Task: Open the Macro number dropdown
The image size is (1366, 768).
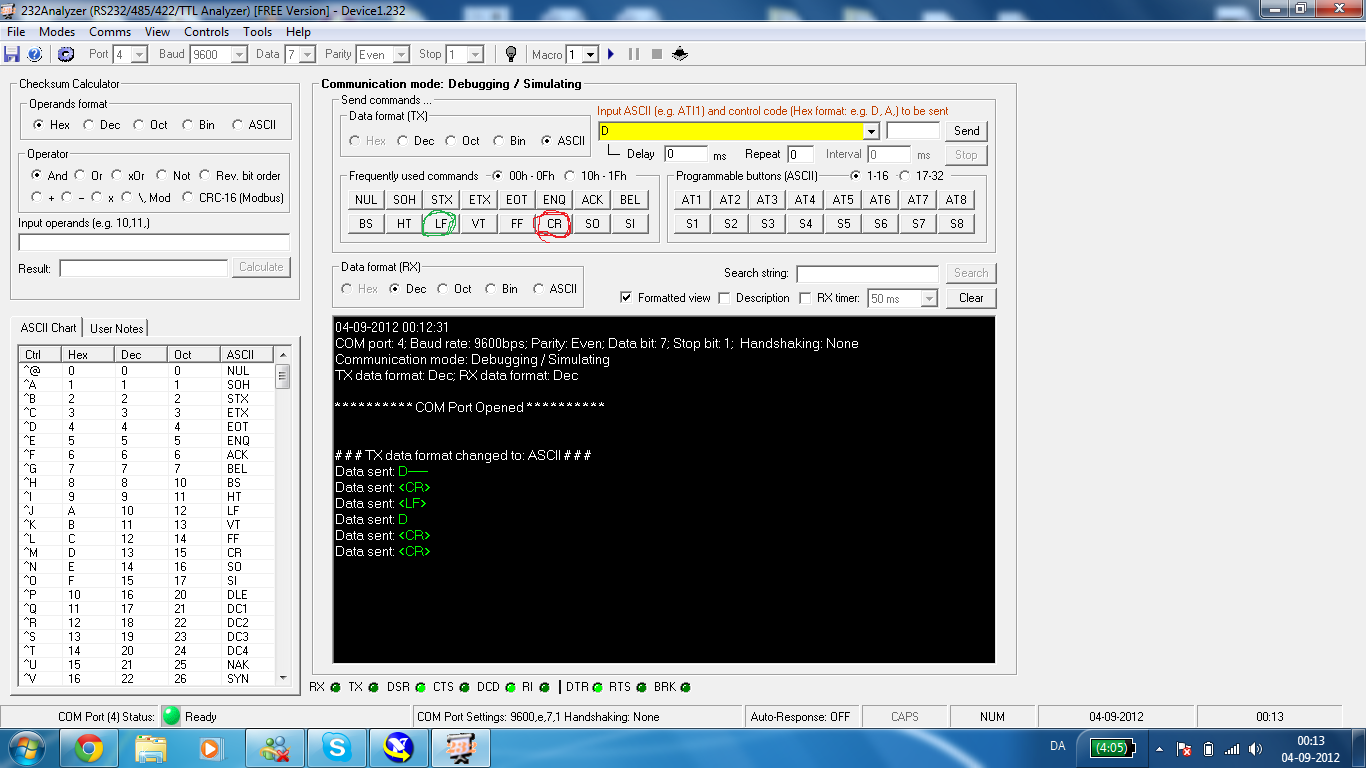Action: pyautogui.click(x=590, y=55)
